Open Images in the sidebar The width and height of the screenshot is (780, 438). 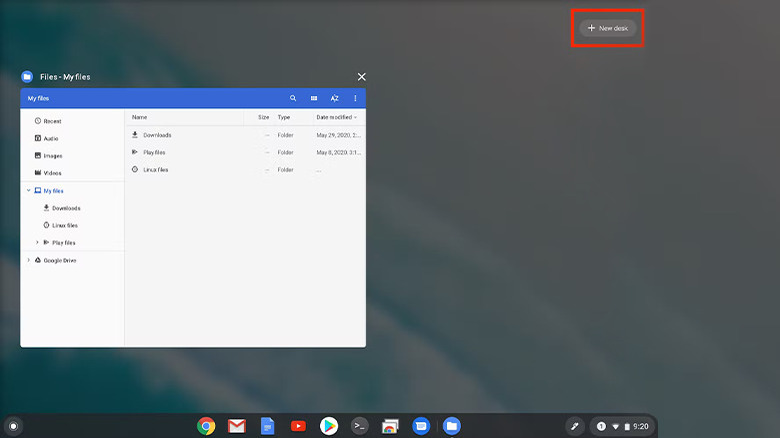(52, 156)
